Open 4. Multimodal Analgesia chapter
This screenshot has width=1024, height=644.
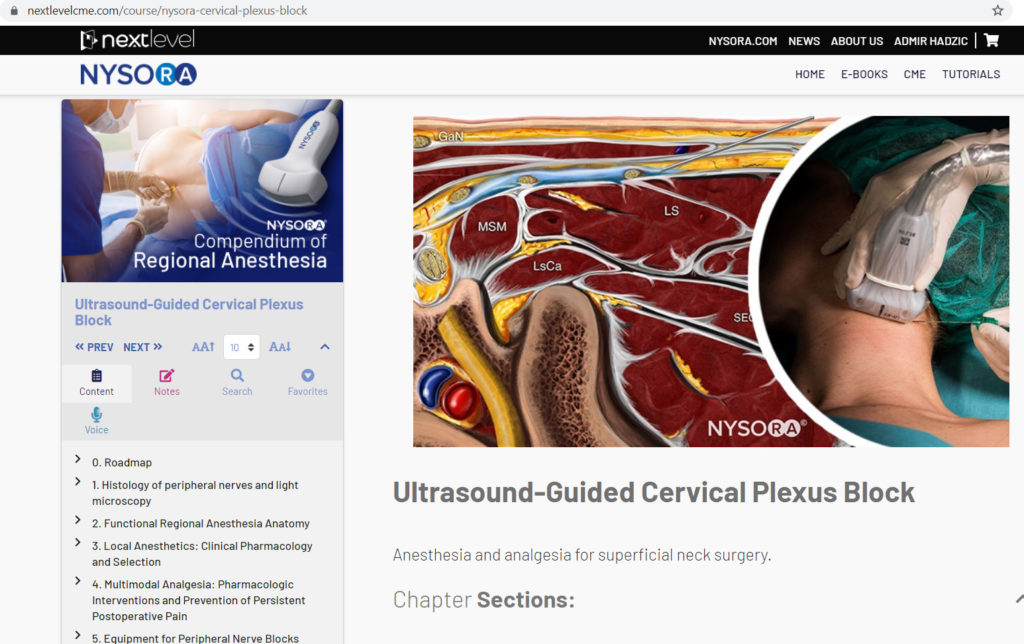tap(199, 600)
